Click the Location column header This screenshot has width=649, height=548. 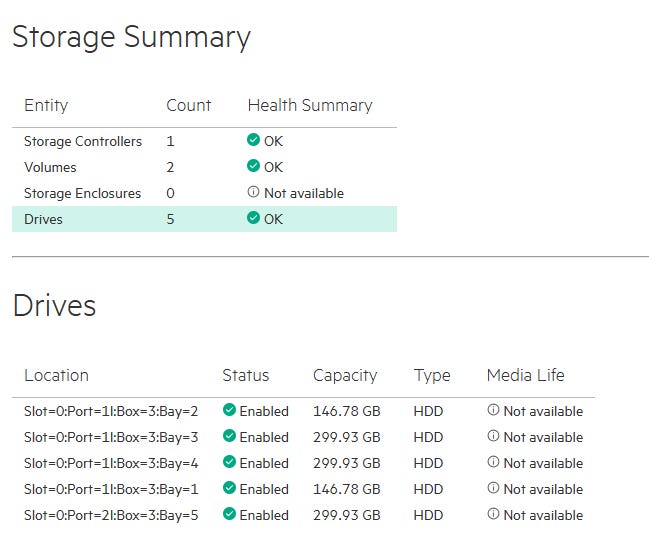56,376
